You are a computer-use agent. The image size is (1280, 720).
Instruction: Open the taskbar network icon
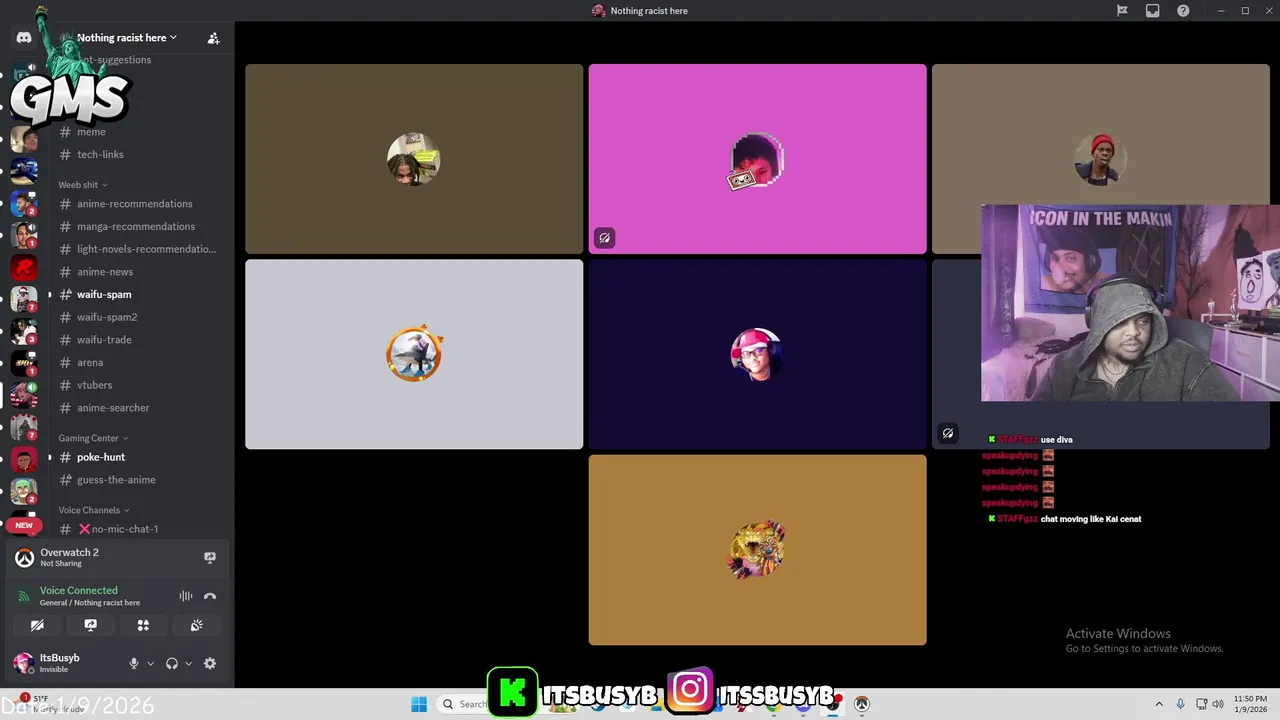1201,704
